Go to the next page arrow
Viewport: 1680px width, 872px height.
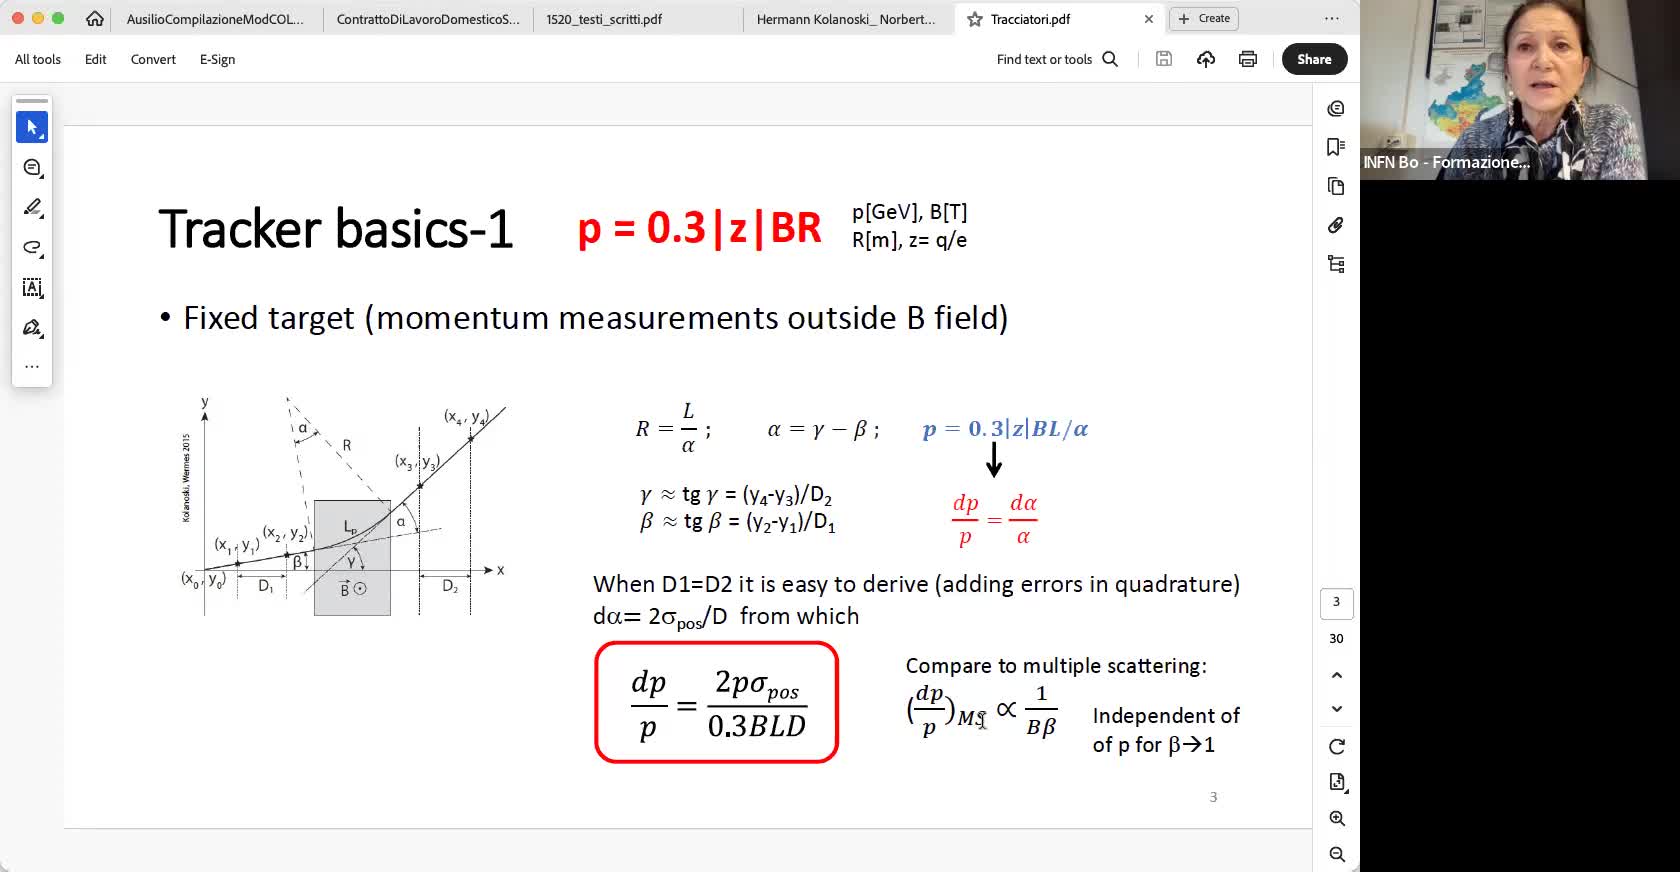tap(1336, 709)
